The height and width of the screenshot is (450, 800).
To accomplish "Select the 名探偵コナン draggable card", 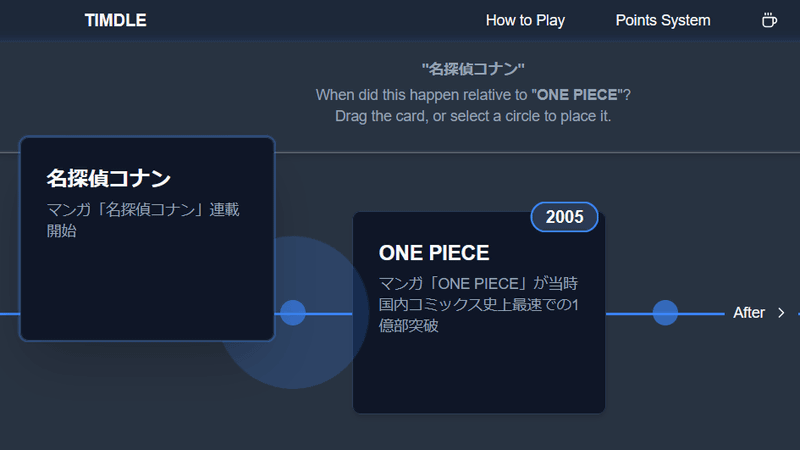I will (147, 238).
